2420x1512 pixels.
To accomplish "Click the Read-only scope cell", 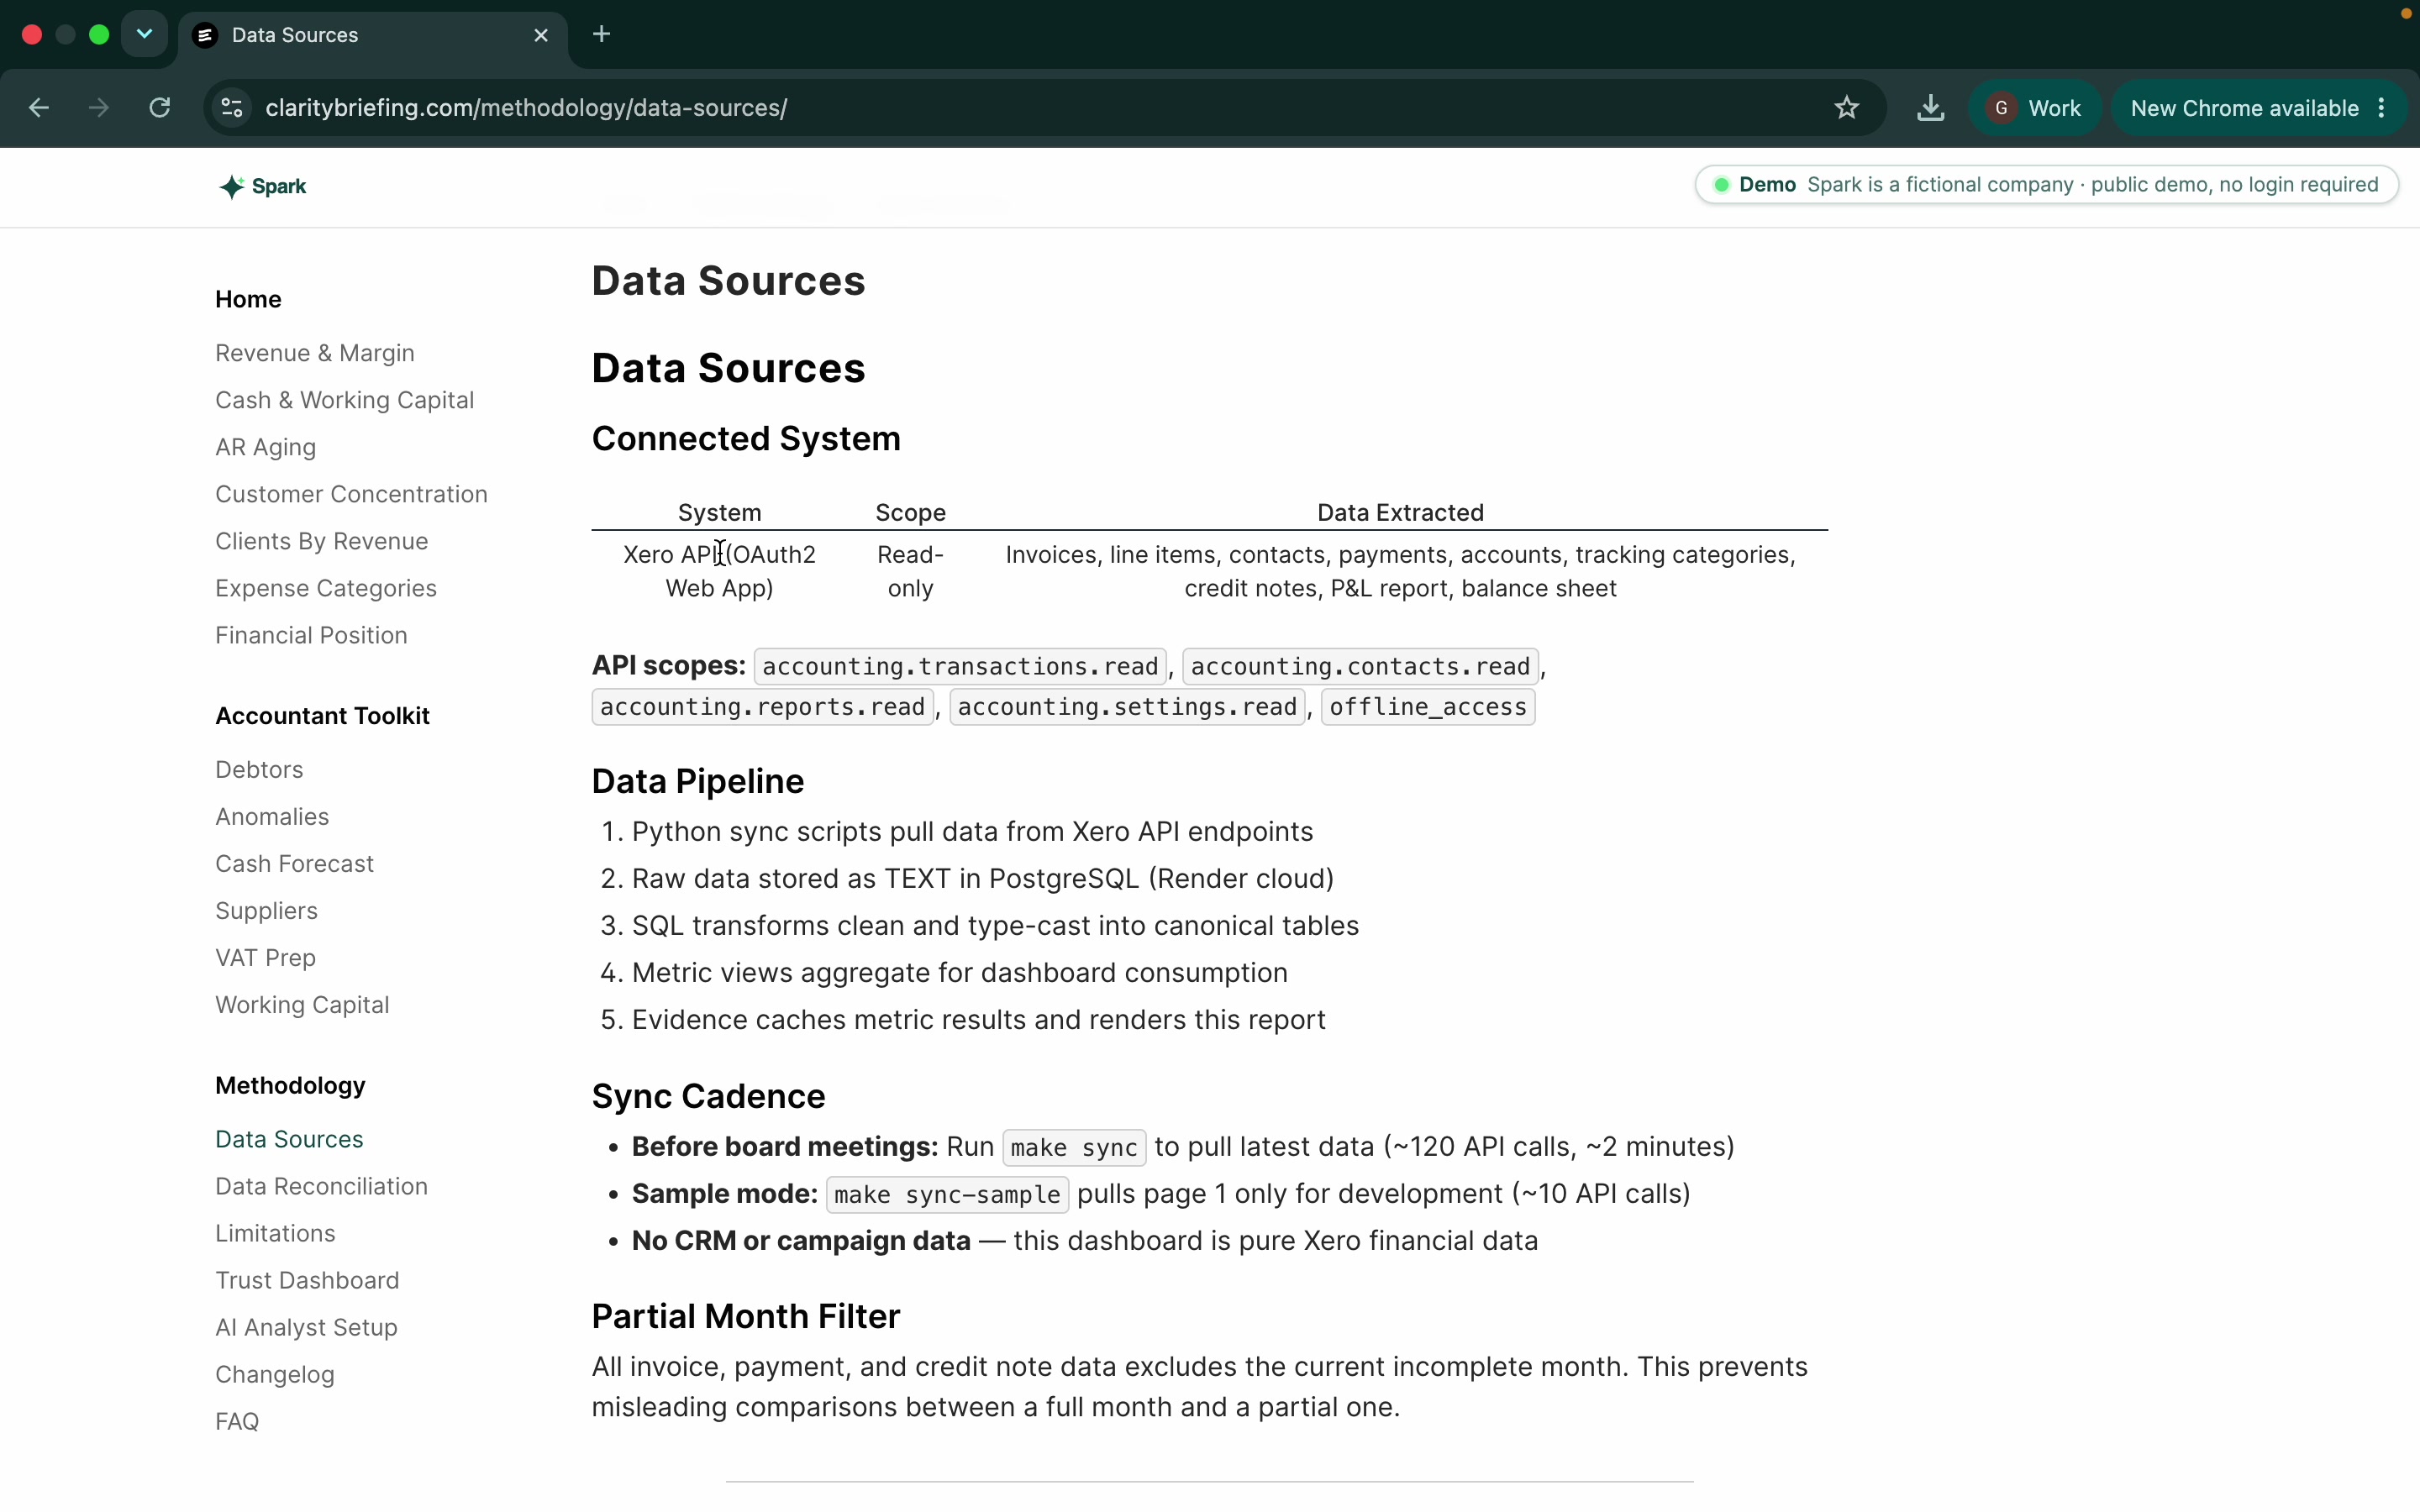I will [x=910, y=571].
